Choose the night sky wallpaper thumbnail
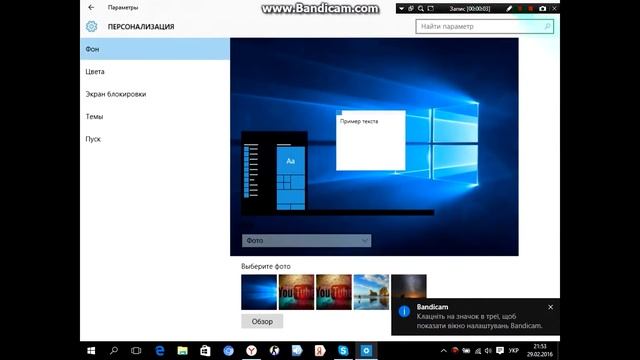Screen dimensions: 640x360 point(409,287)
